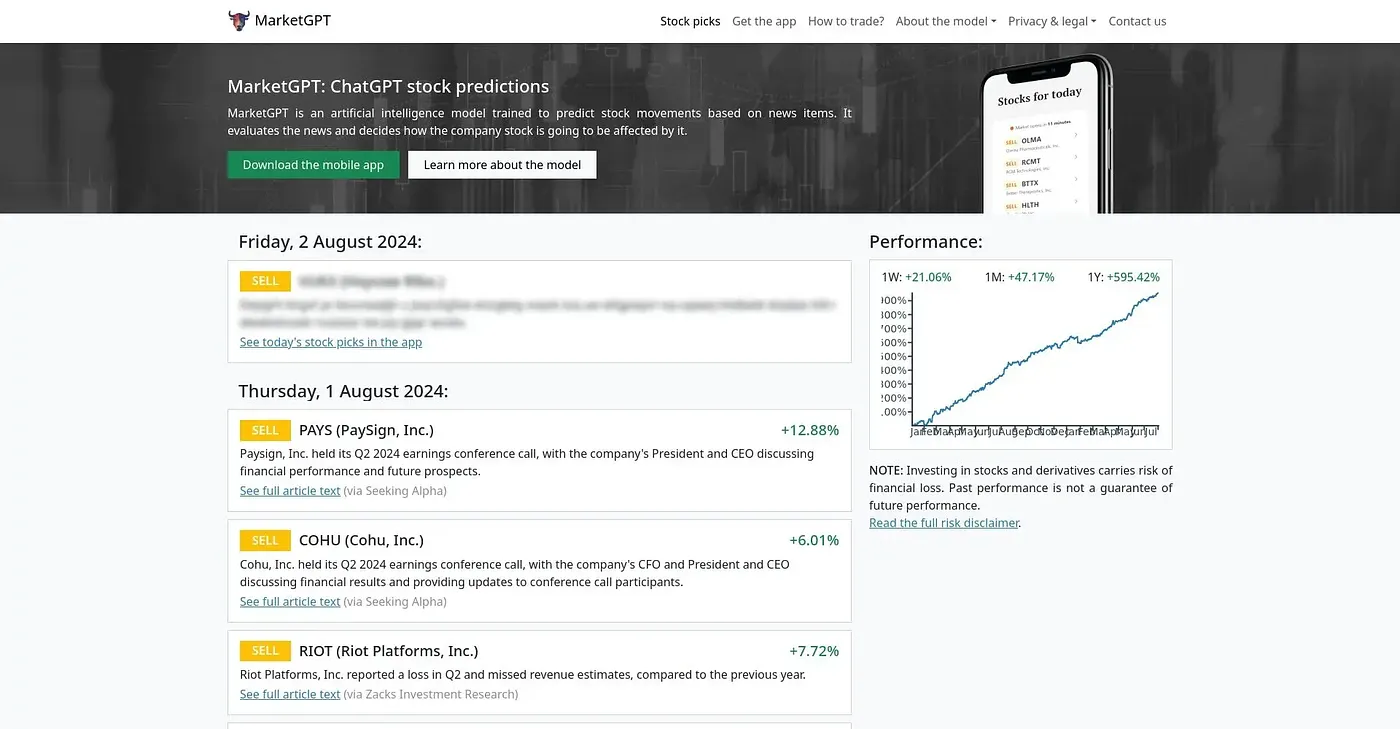The width and height of the screenshot is (1400, 729).
Task: Follow See today's stock picks in the app
Action: click(x=331, y=342)
